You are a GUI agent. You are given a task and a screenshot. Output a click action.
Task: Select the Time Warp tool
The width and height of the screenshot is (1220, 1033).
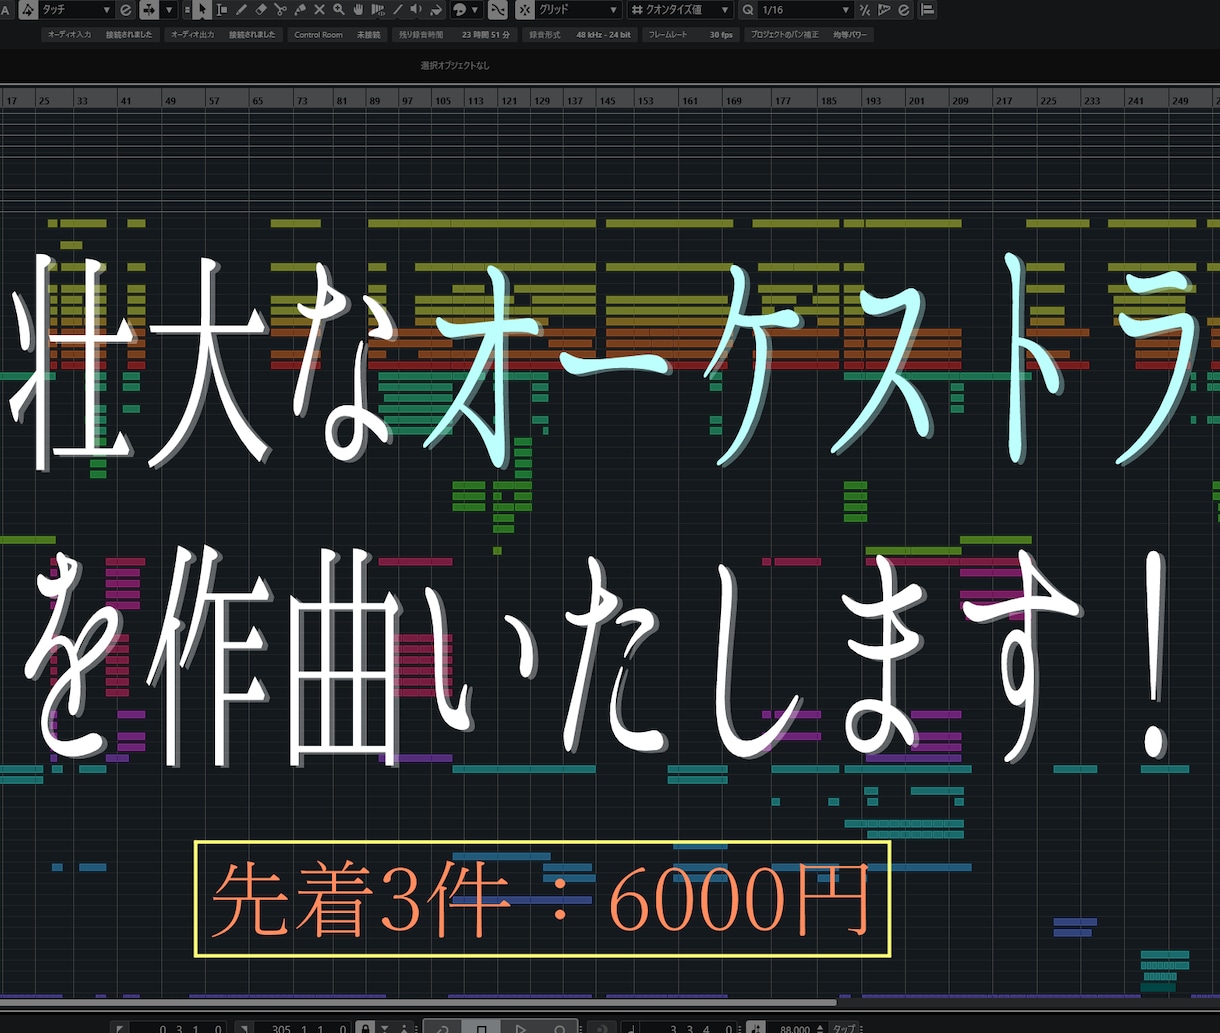[378, 10]
